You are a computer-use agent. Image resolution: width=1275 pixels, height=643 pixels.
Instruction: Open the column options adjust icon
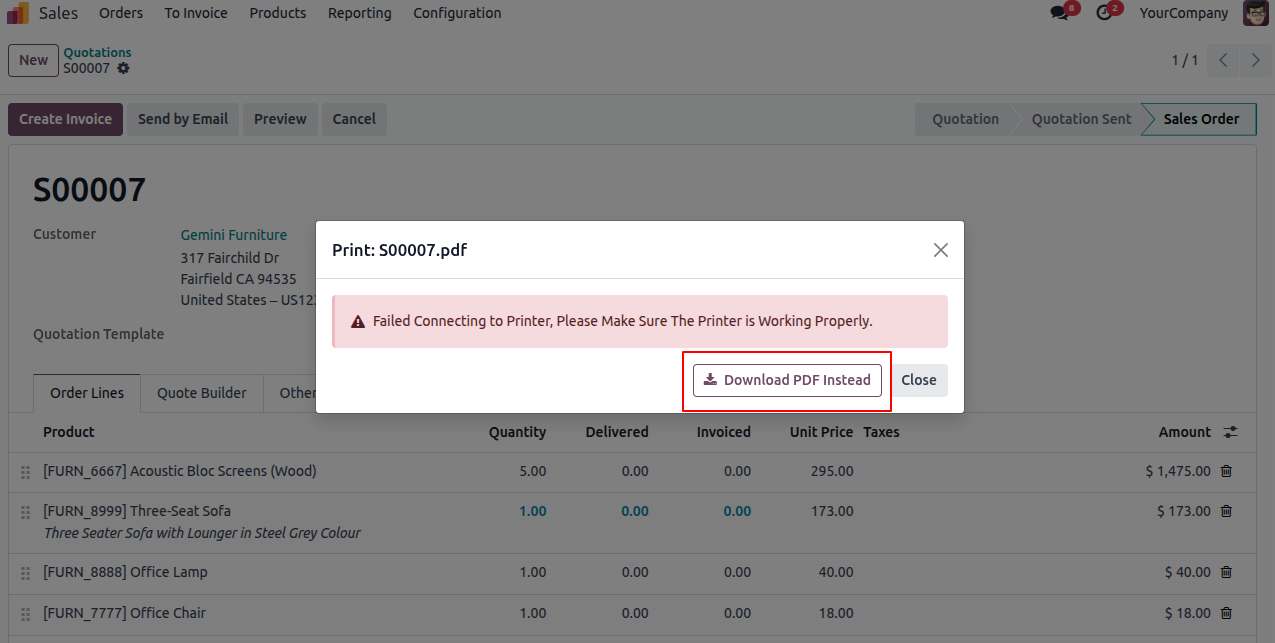click(x=1231, y=432)
